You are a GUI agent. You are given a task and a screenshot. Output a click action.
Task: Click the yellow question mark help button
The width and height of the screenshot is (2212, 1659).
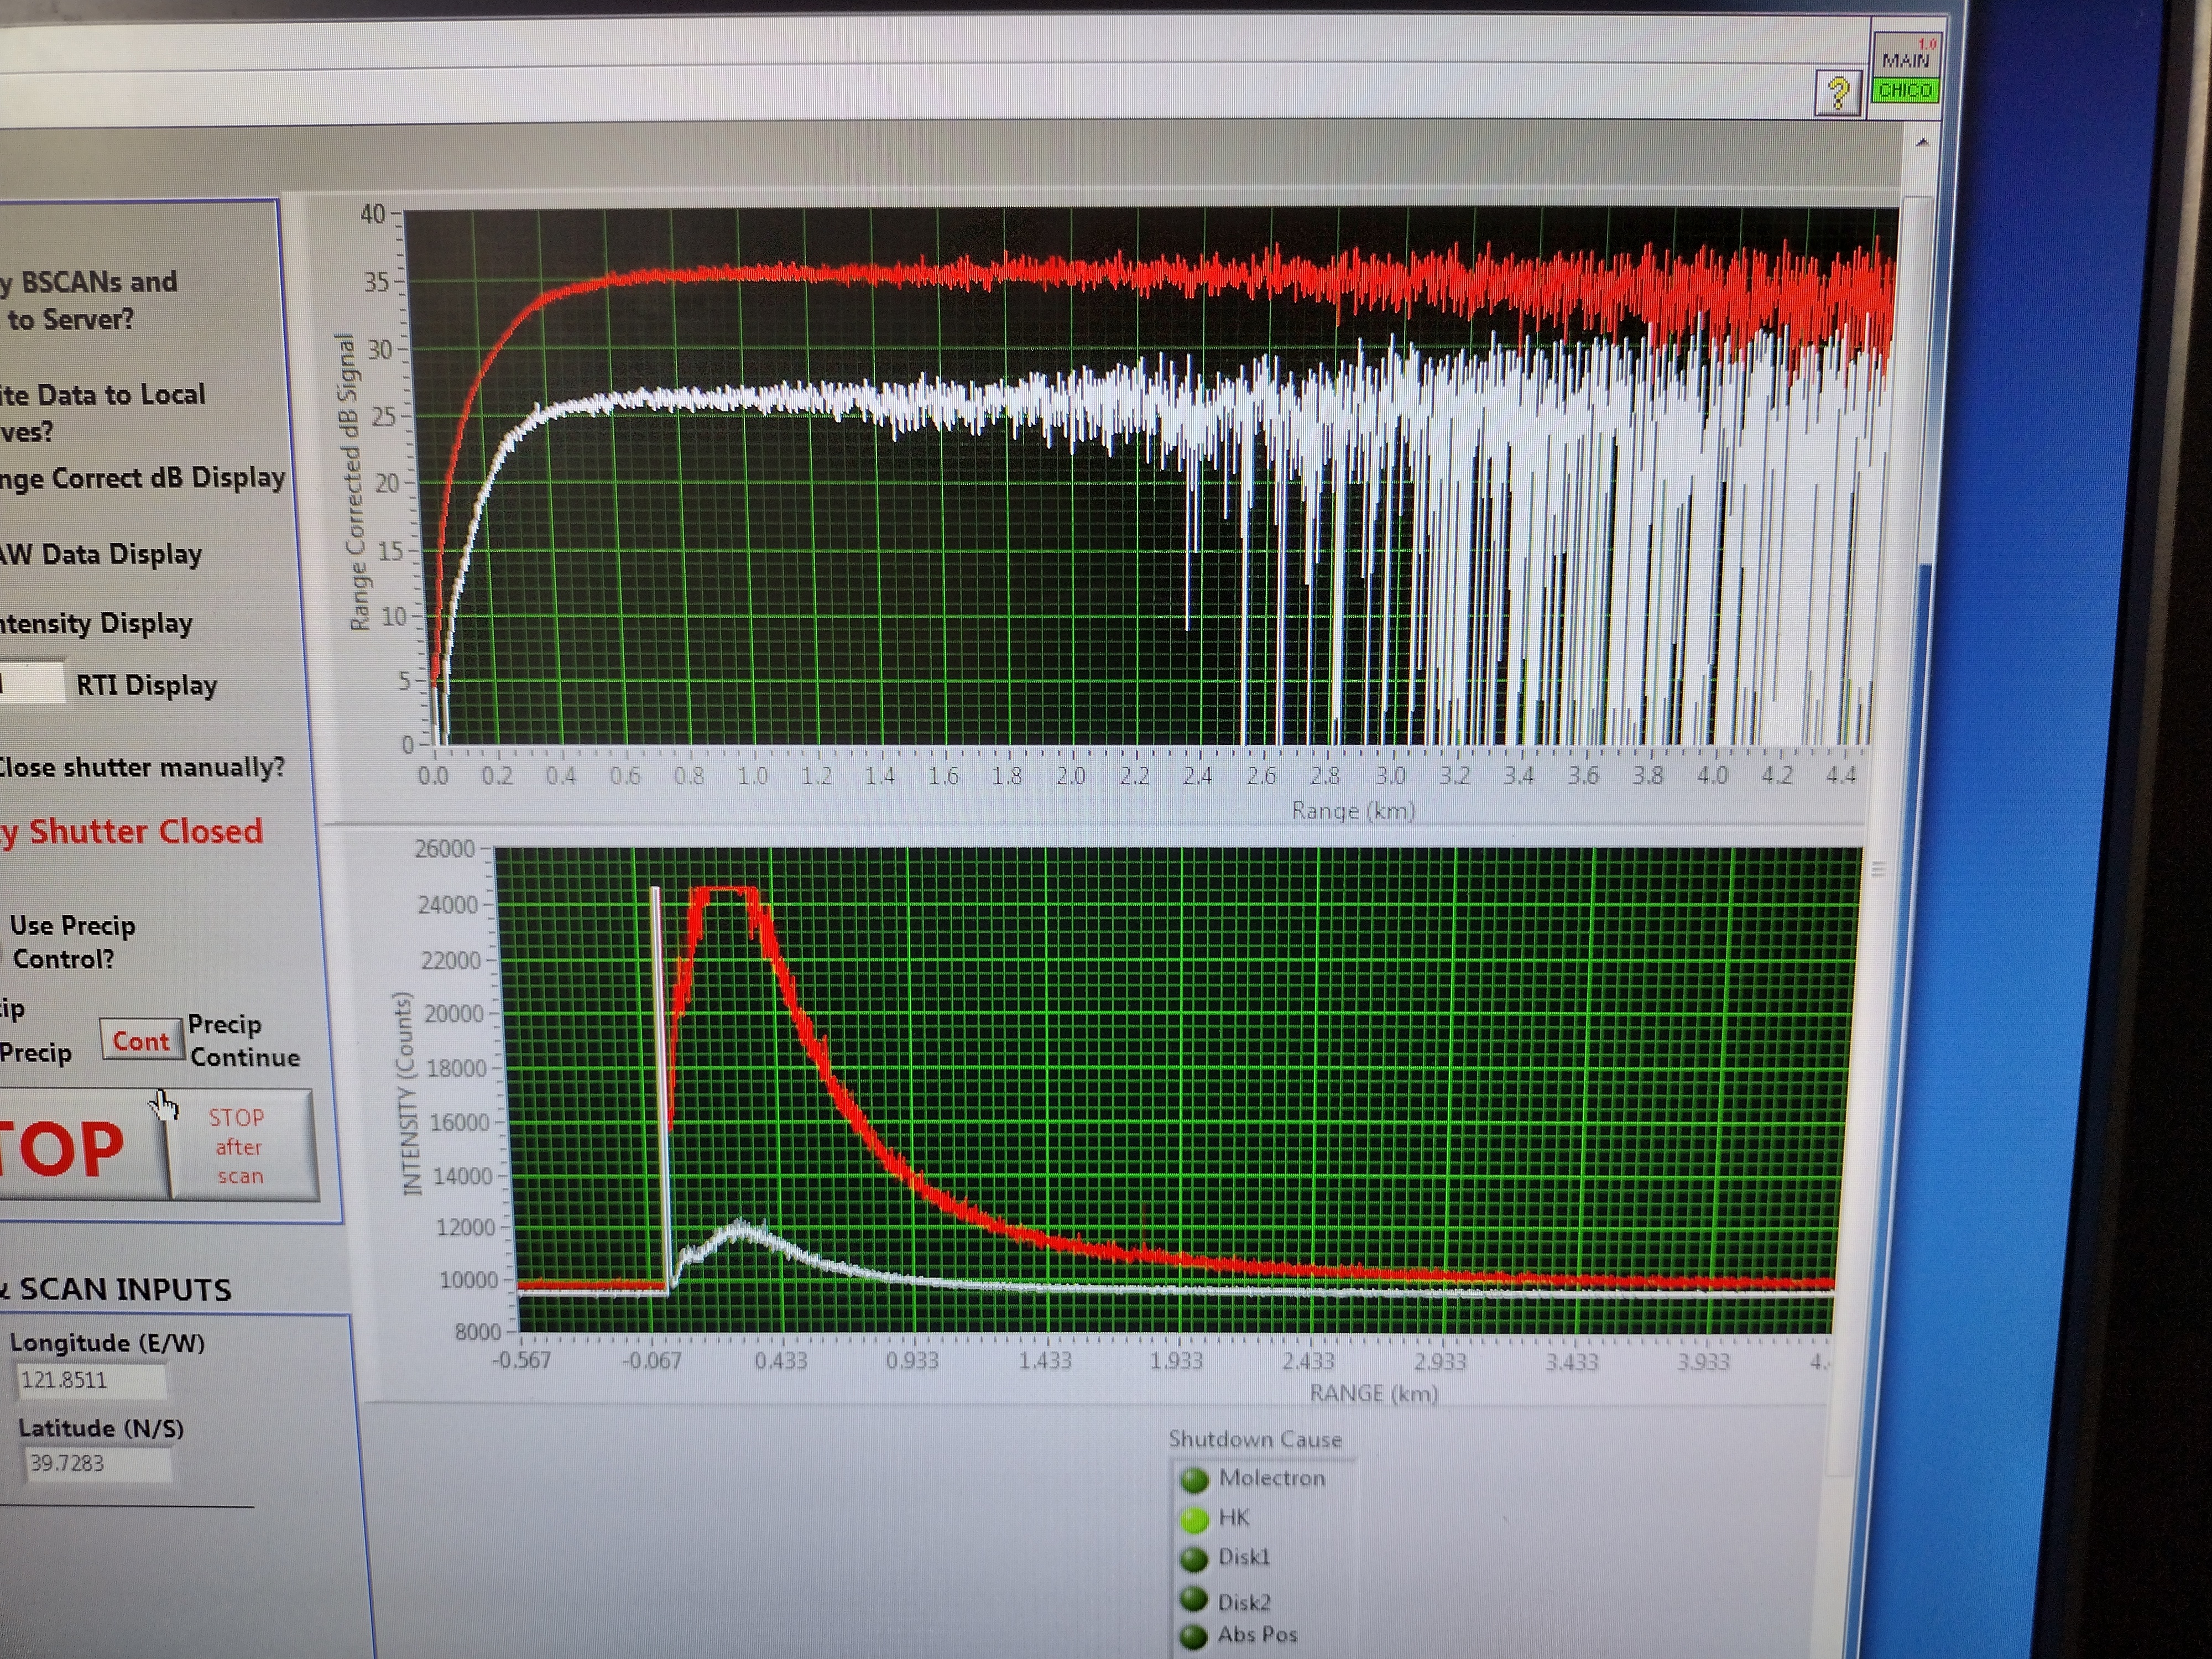(x=1838, y=94)
